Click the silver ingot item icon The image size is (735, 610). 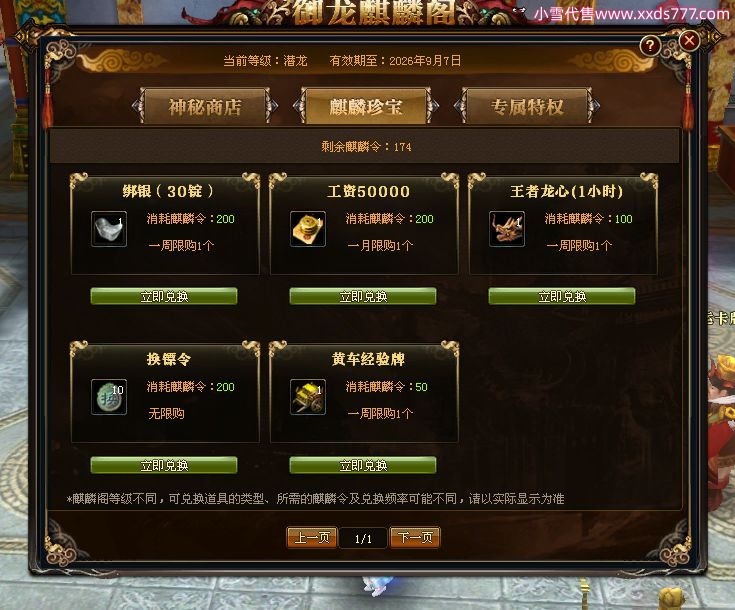109,228
